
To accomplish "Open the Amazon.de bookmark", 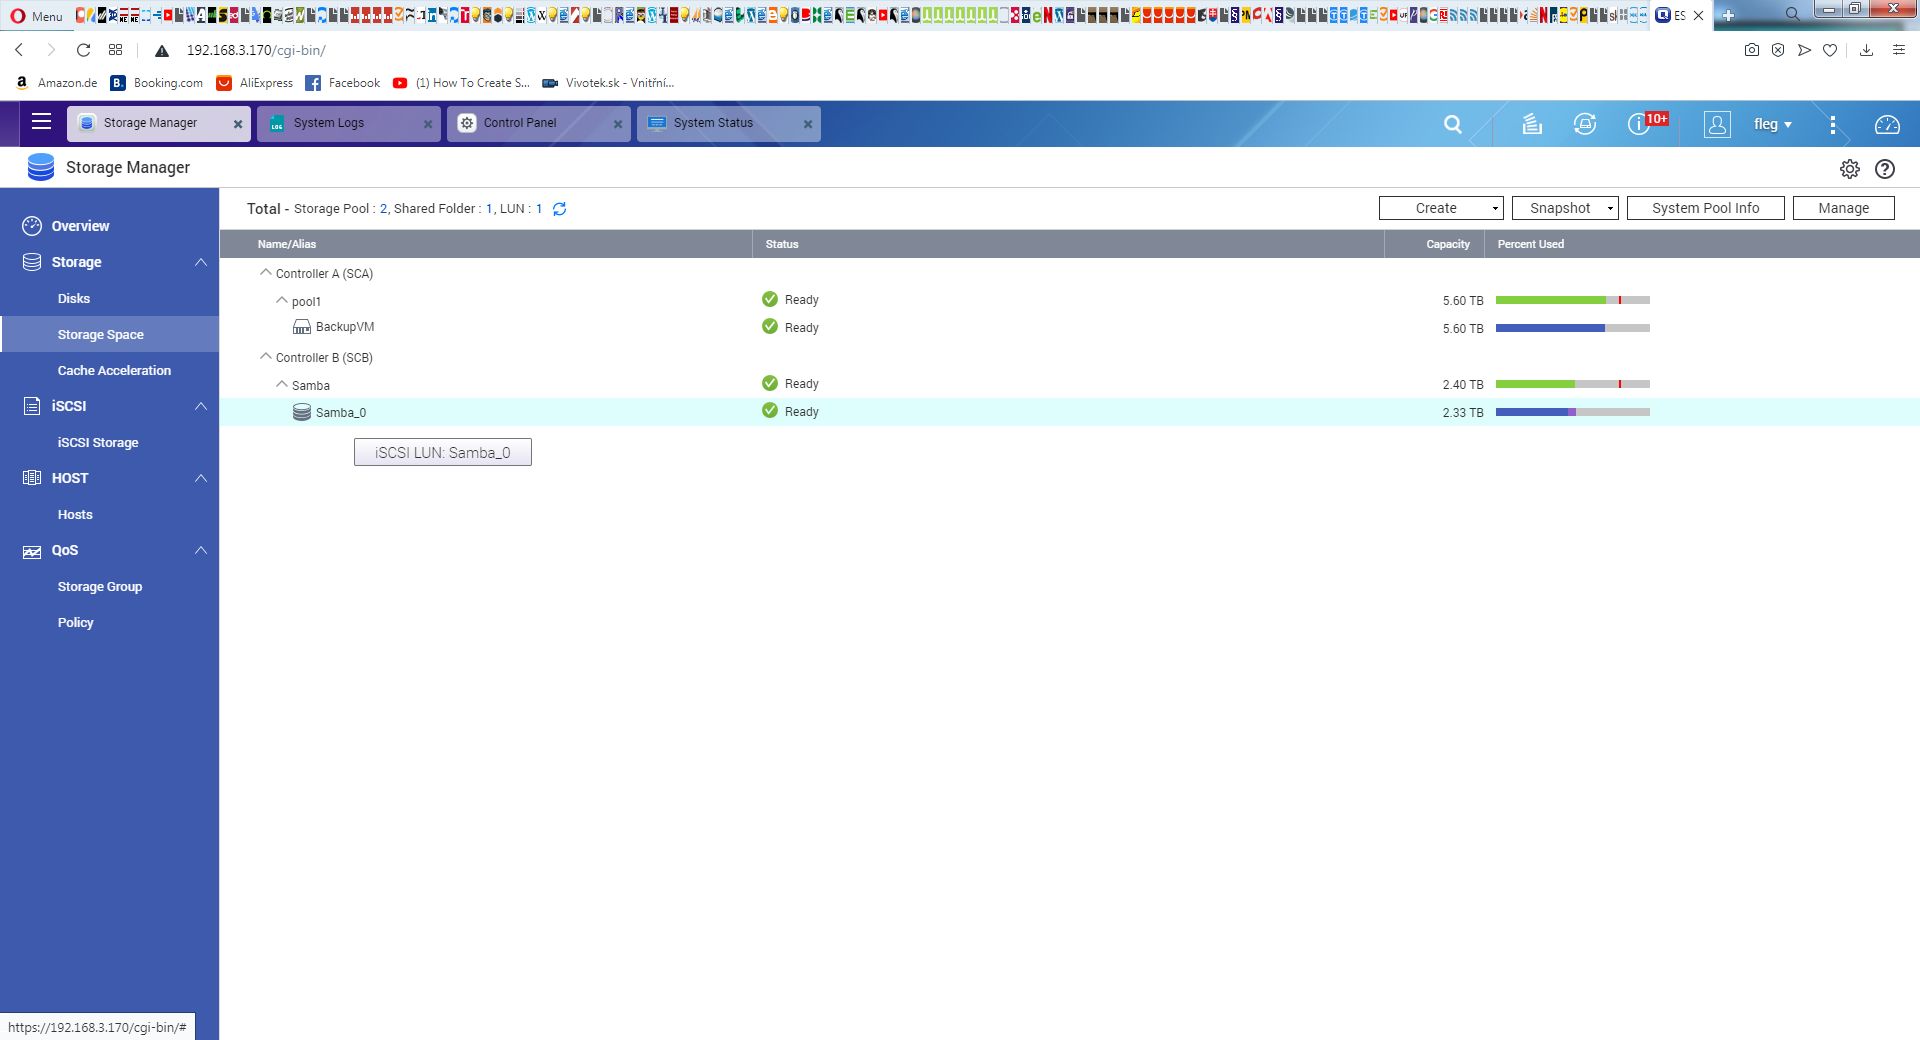I will pos(56,83).
